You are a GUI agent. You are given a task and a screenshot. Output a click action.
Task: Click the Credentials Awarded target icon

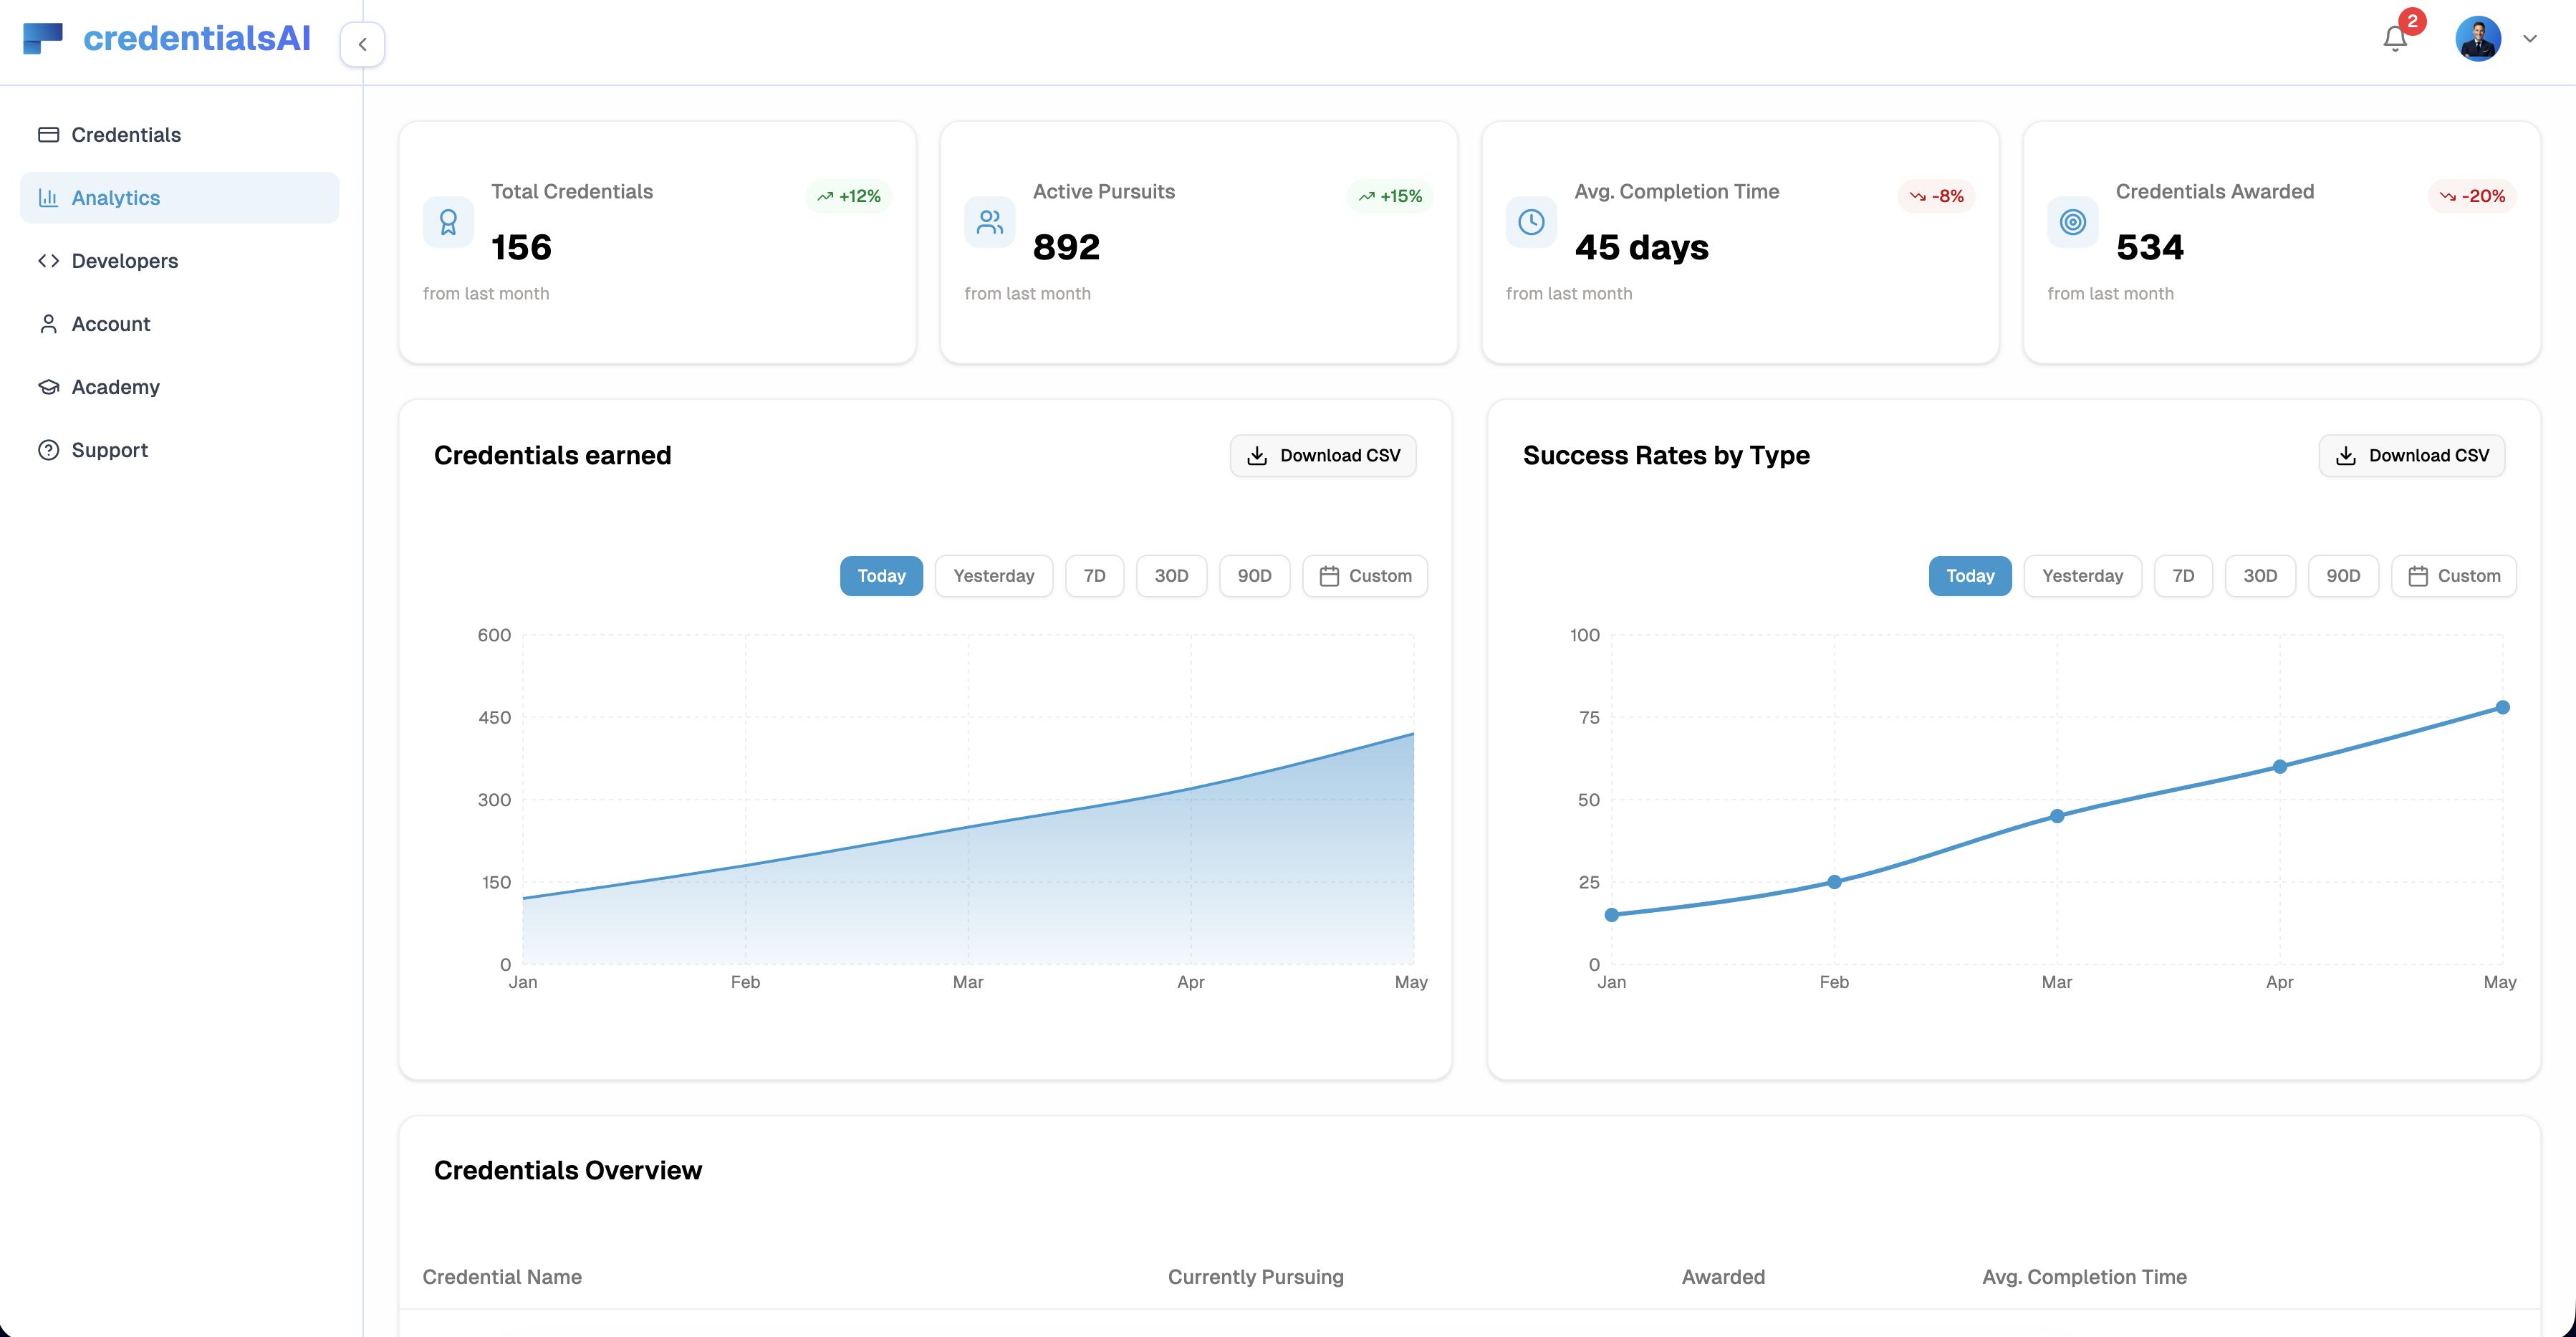tap(2073, 222)
